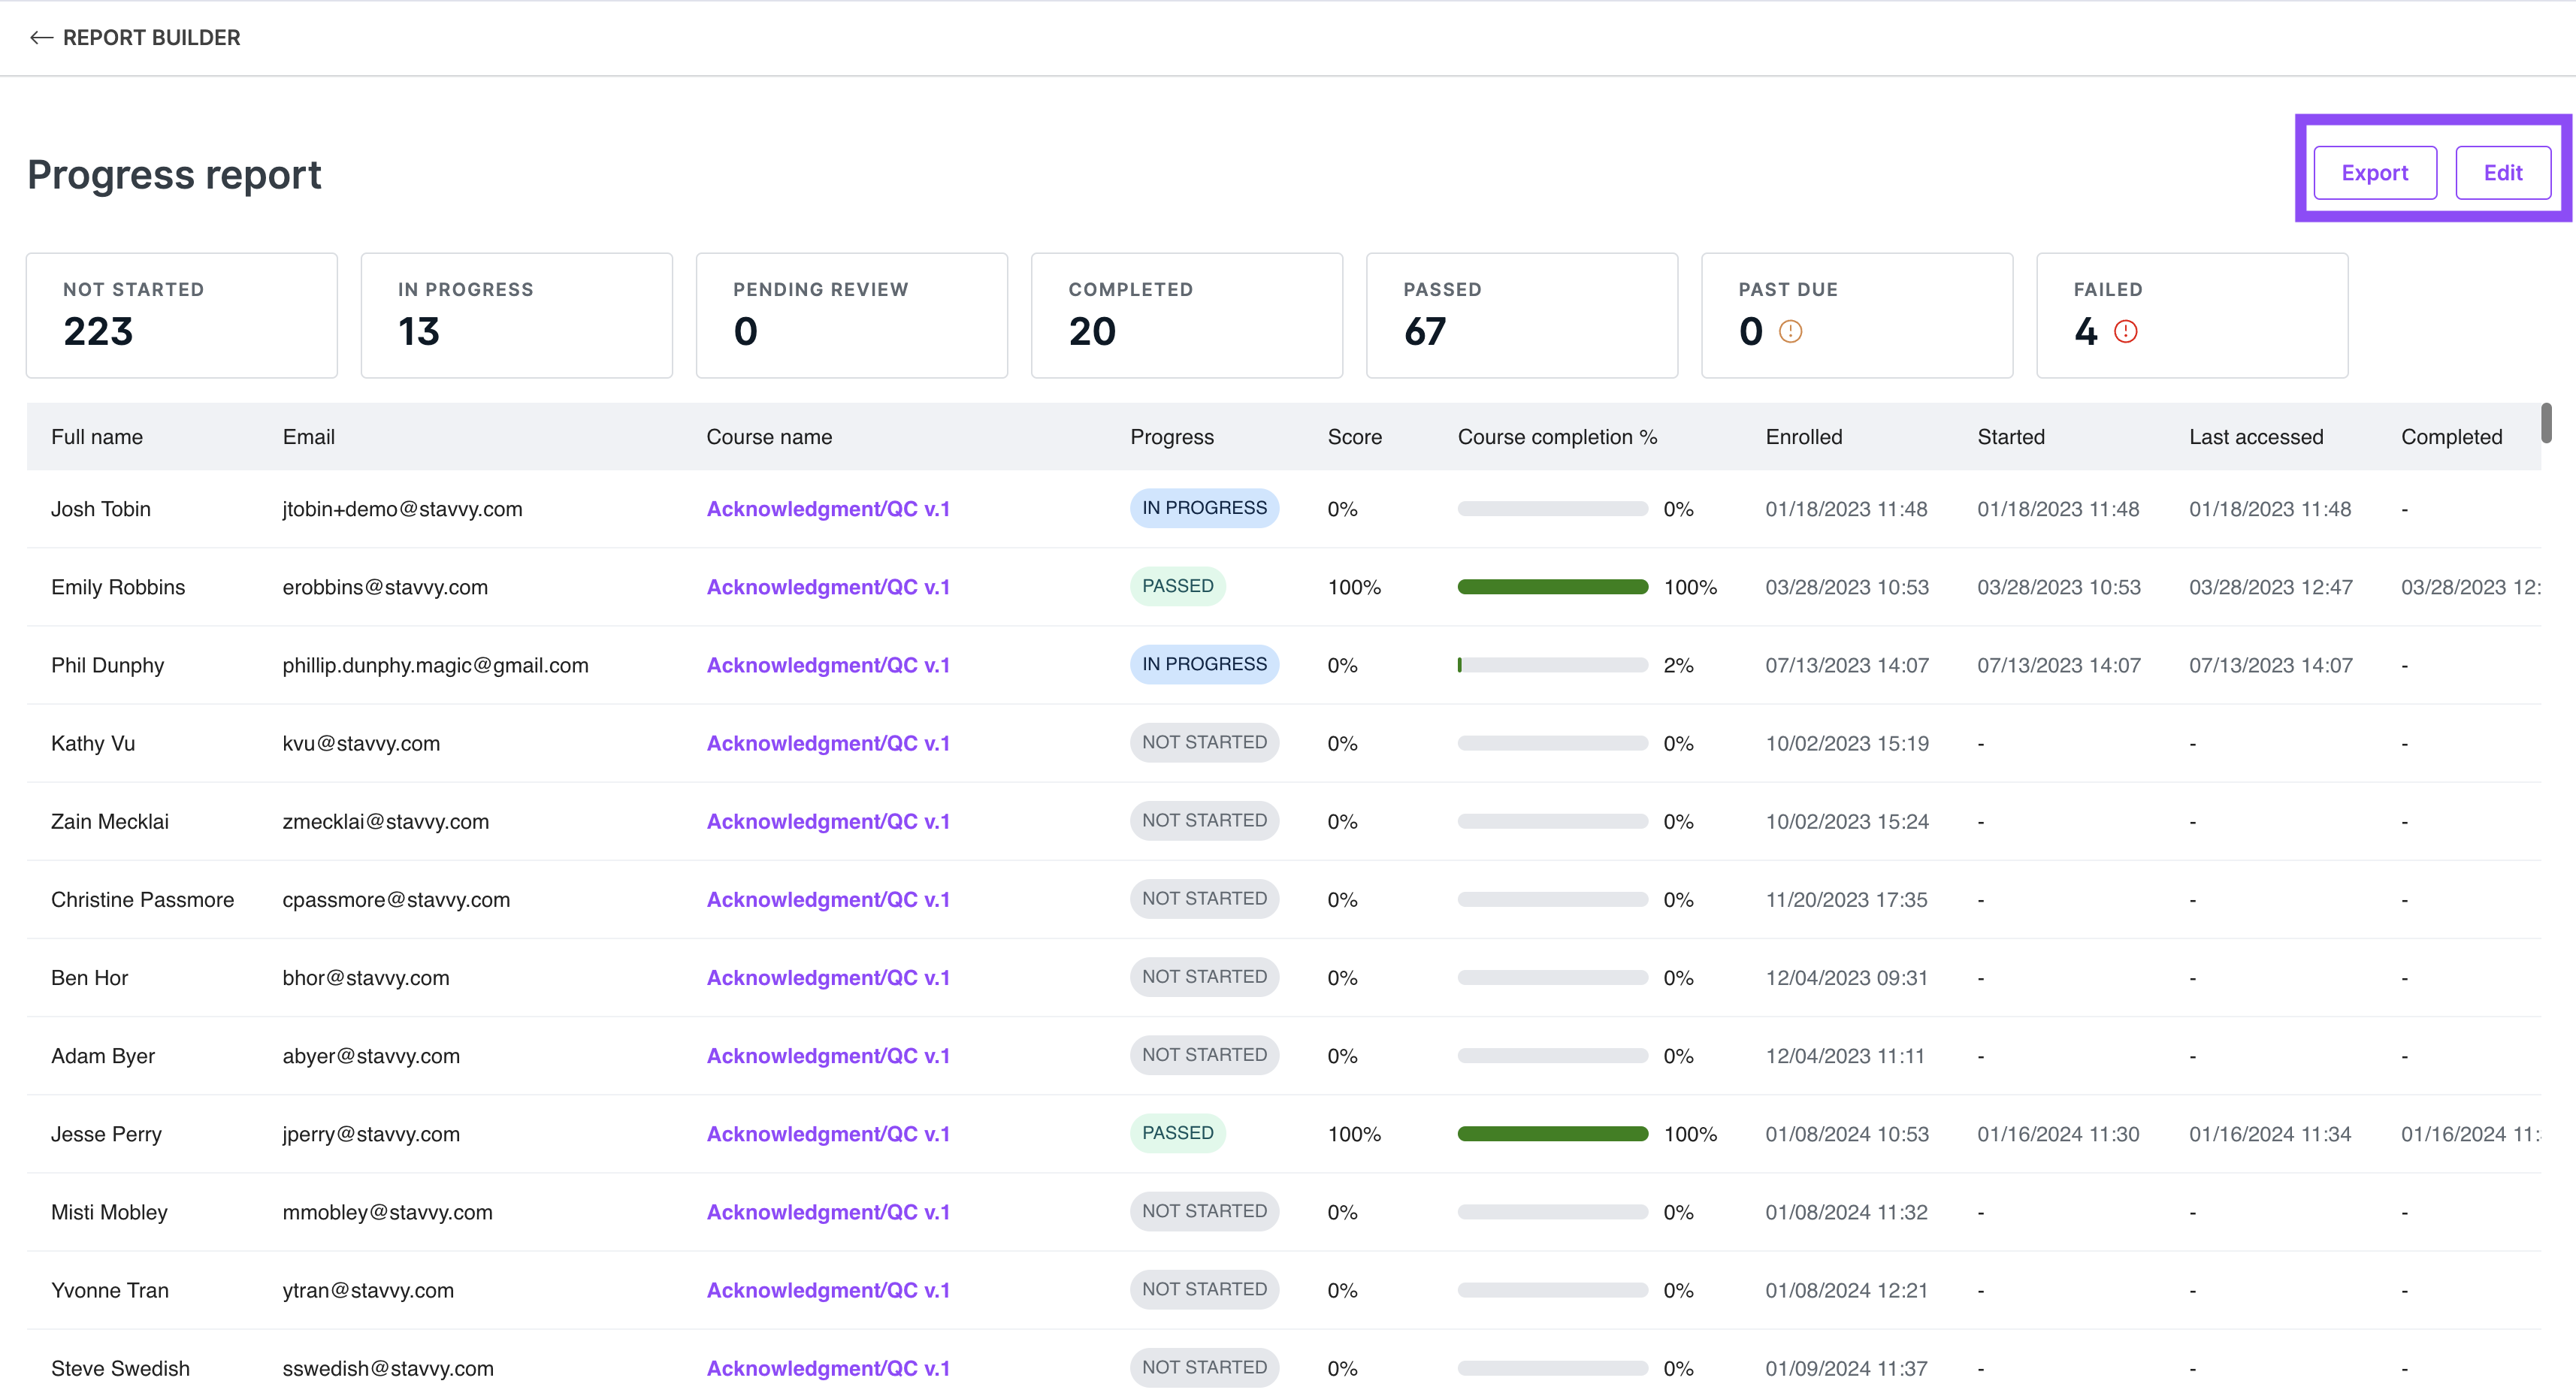Click the Failed alert icon
This screenshot has height=1396, width=2576.
click(x=2125, y=332)
